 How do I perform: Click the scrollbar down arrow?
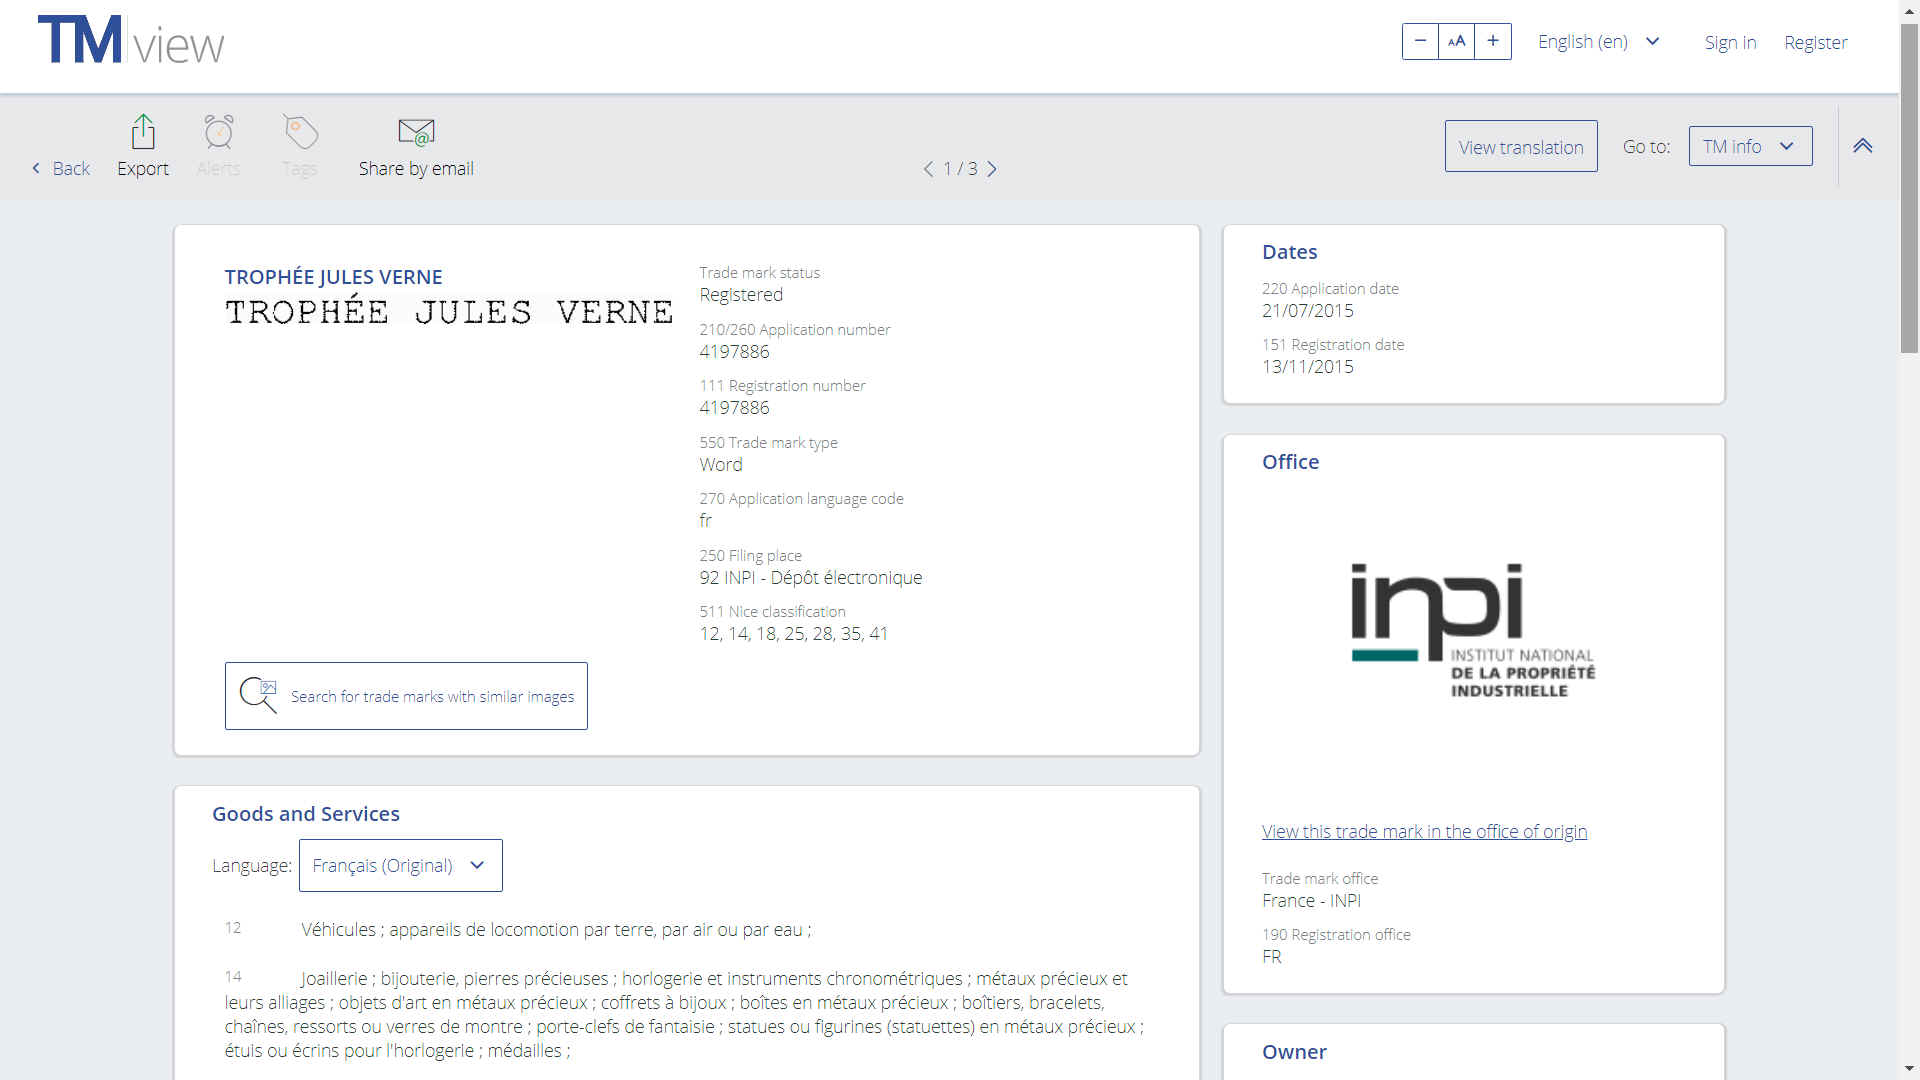[1909, 1070]
